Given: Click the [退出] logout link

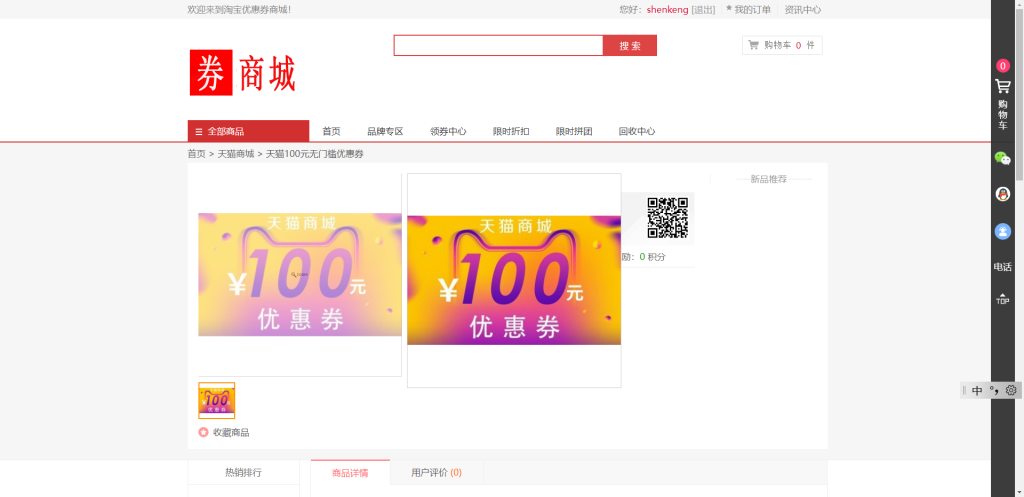Looking at the screenshot, I should point(703,10).
